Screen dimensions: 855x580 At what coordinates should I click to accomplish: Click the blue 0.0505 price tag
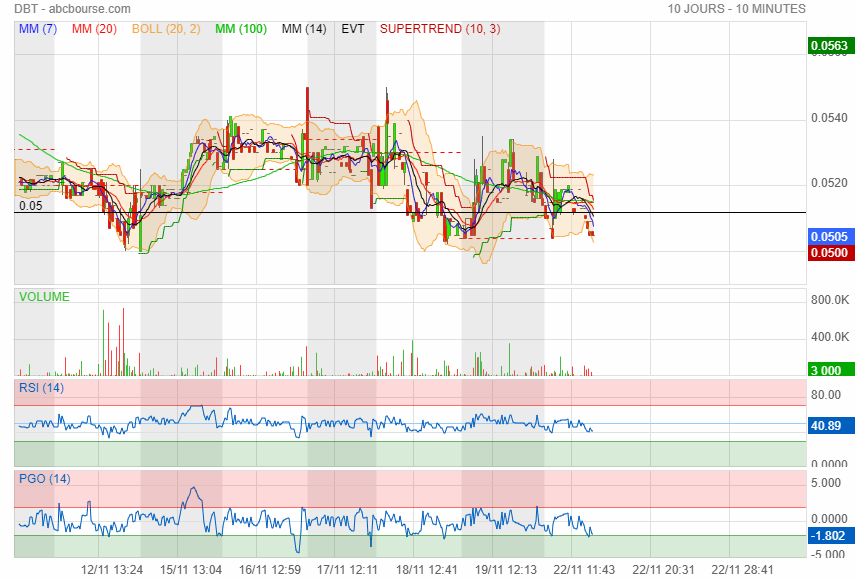pyautogui.click(x=830, y=237)
